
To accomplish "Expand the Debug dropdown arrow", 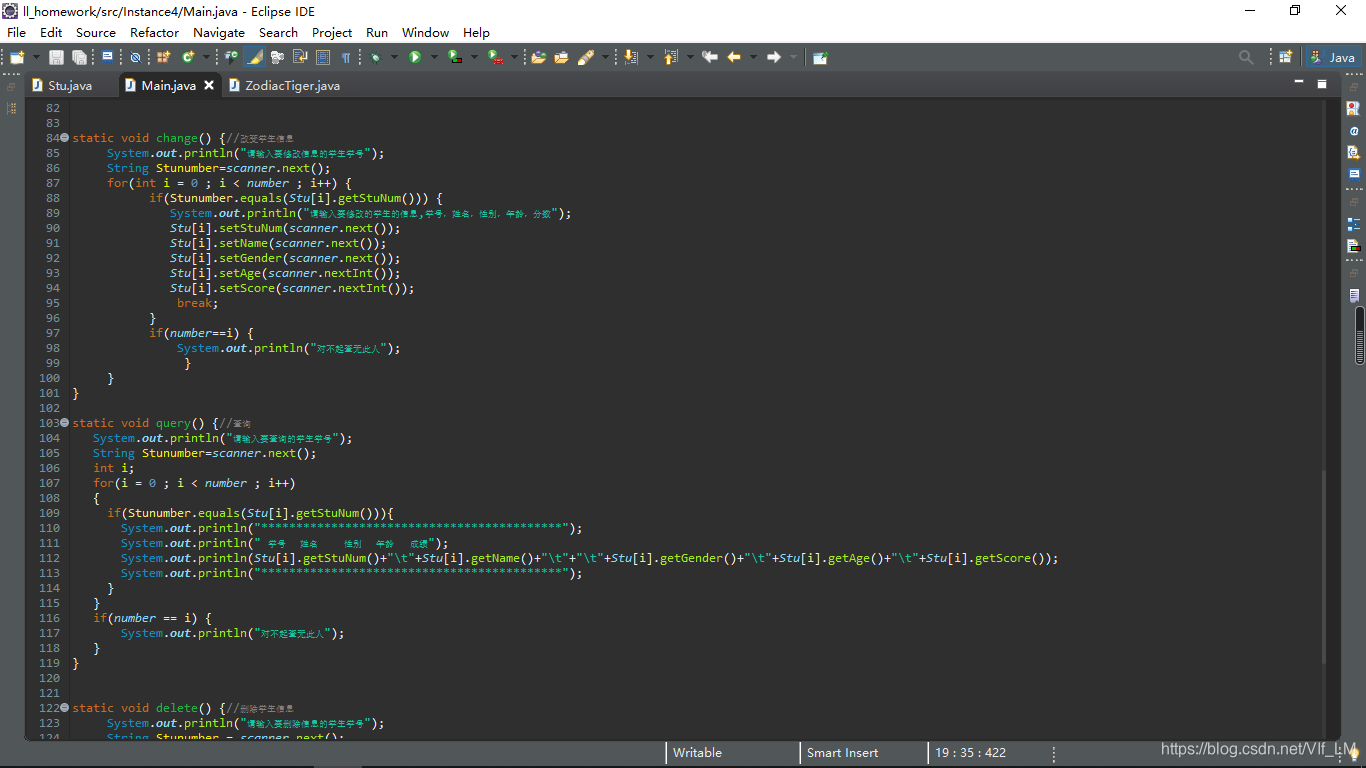I will (394, 57).
